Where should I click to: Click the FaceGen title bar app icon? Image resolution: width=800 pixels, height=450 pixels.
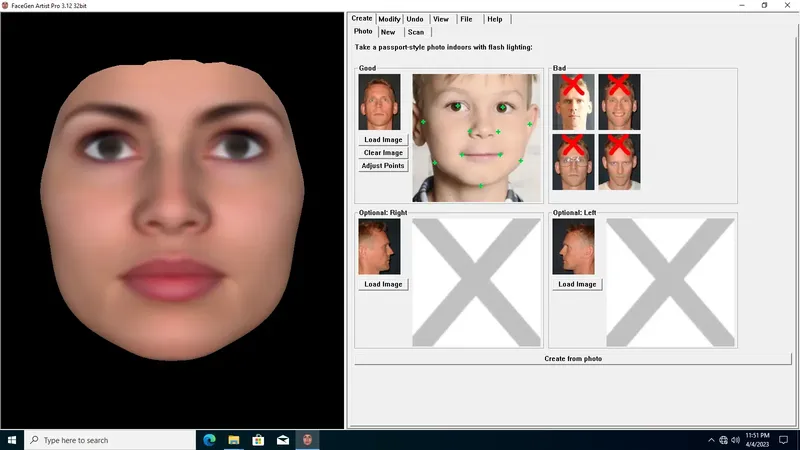point(5,6)
